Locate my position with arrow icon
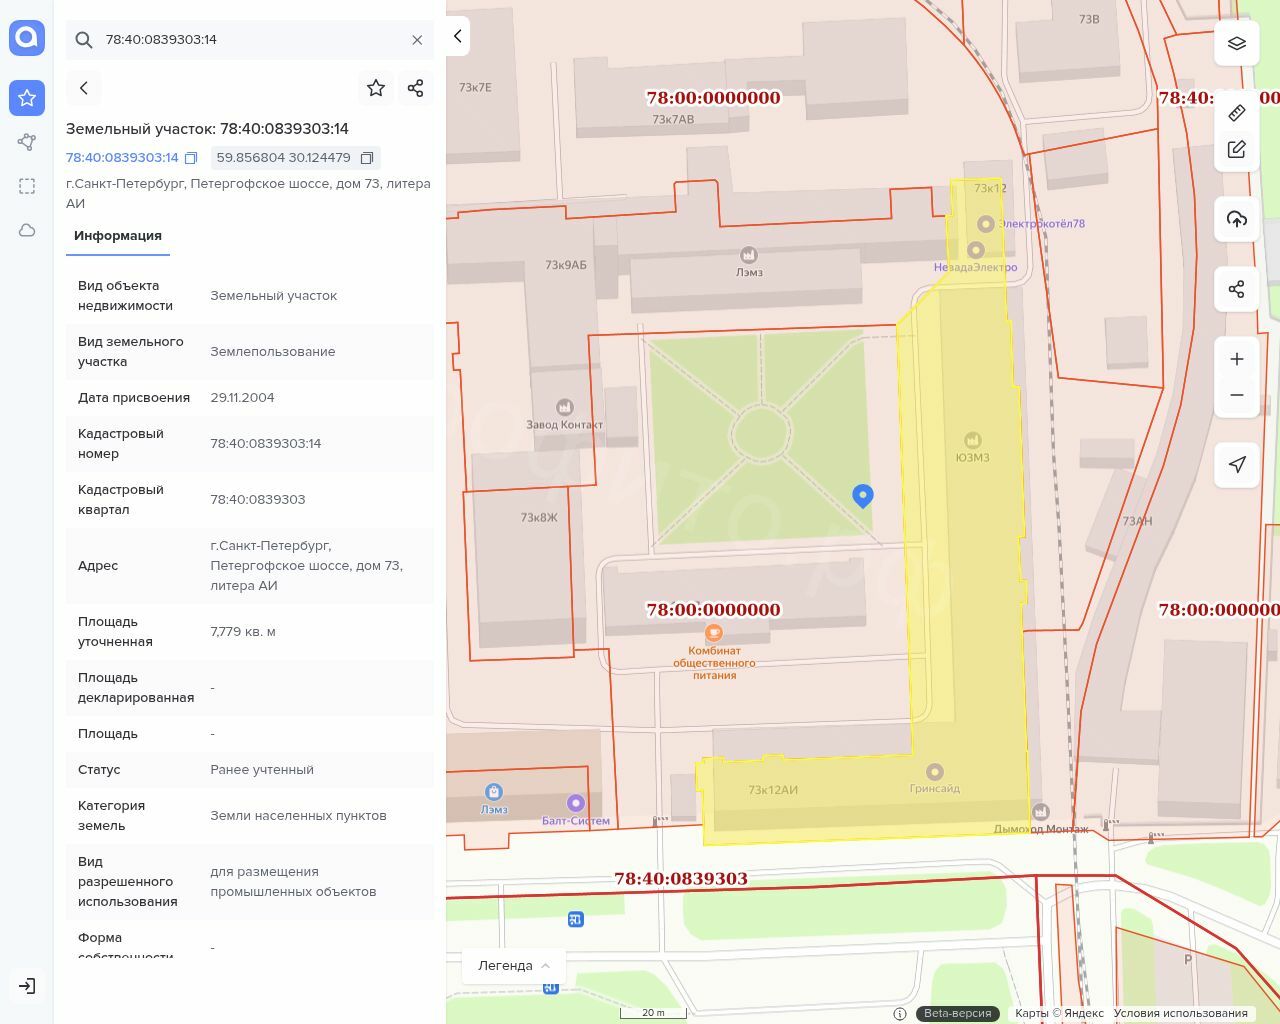1280x1024 pixels. 1237,464
